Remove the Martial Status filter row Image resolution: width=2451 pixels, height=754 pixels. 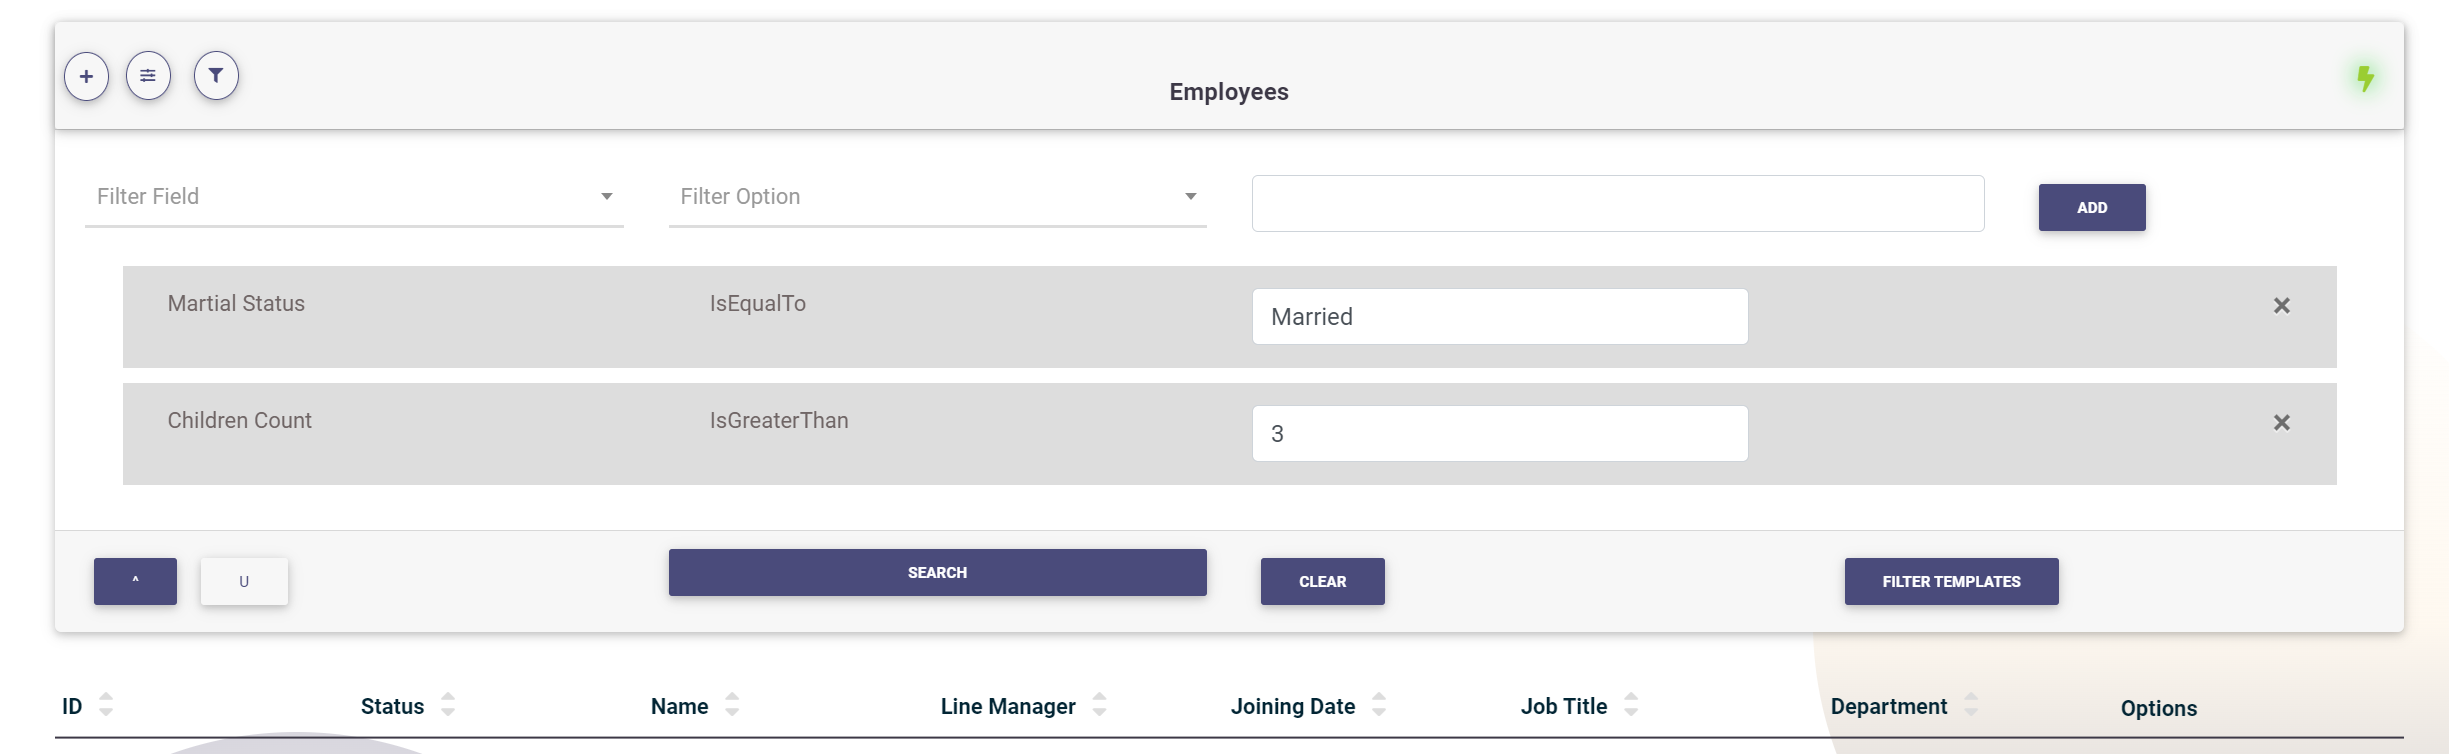click(2281, 306)
